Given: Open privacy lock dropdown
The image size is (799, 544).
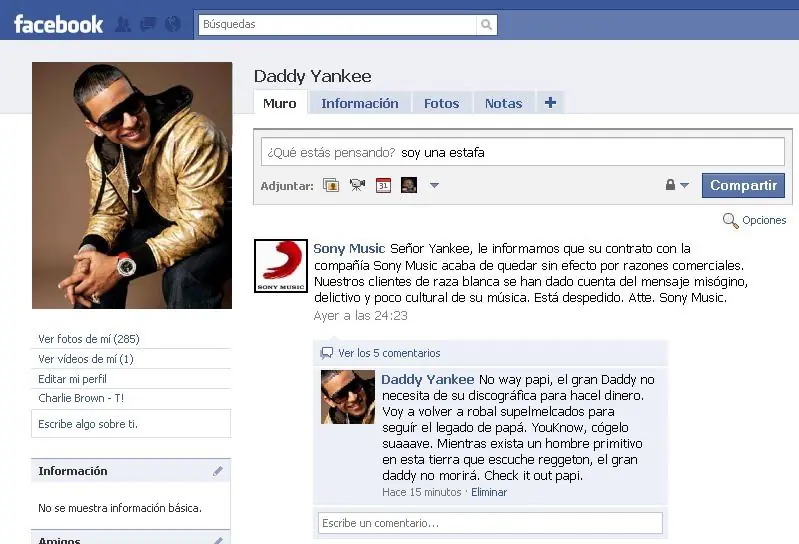Looking at the screenshot, I should click(x=677, y=185).
